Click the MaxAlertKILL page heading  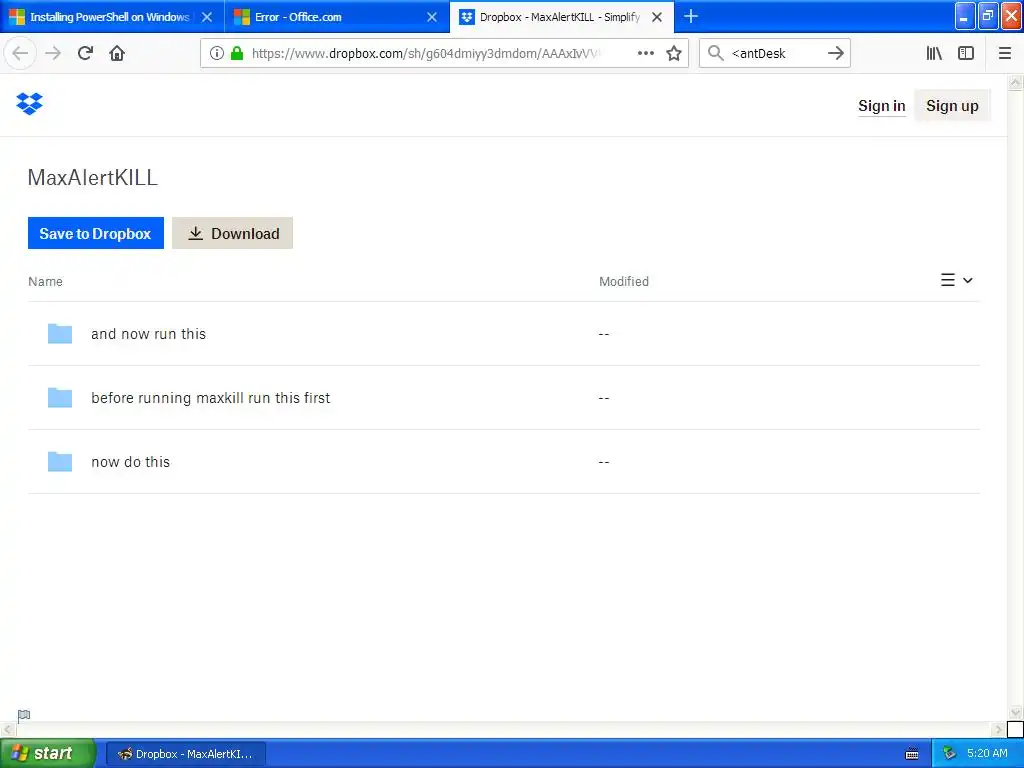93,178
